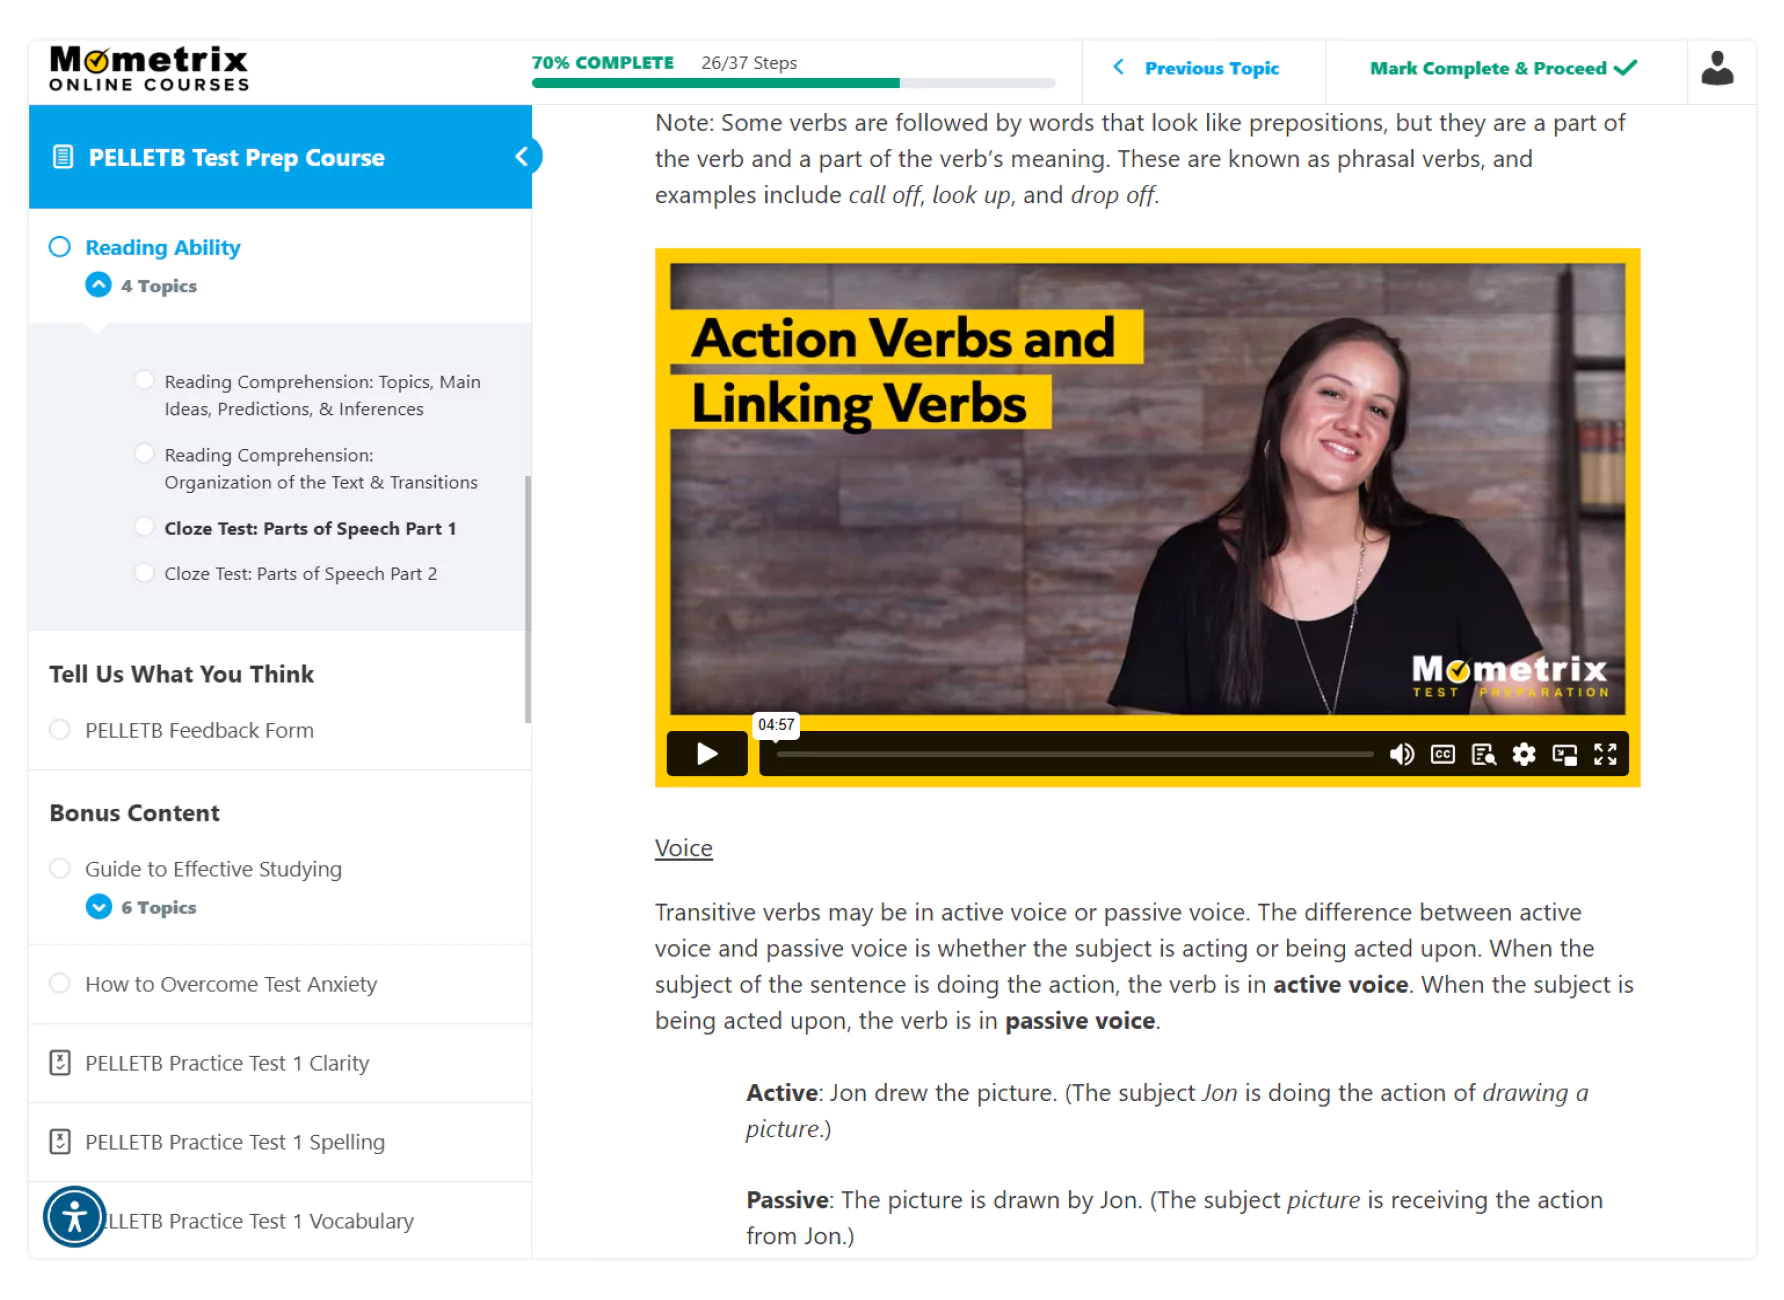Mark the PELLETB Feedback Form circle

[x=60, y=730]
